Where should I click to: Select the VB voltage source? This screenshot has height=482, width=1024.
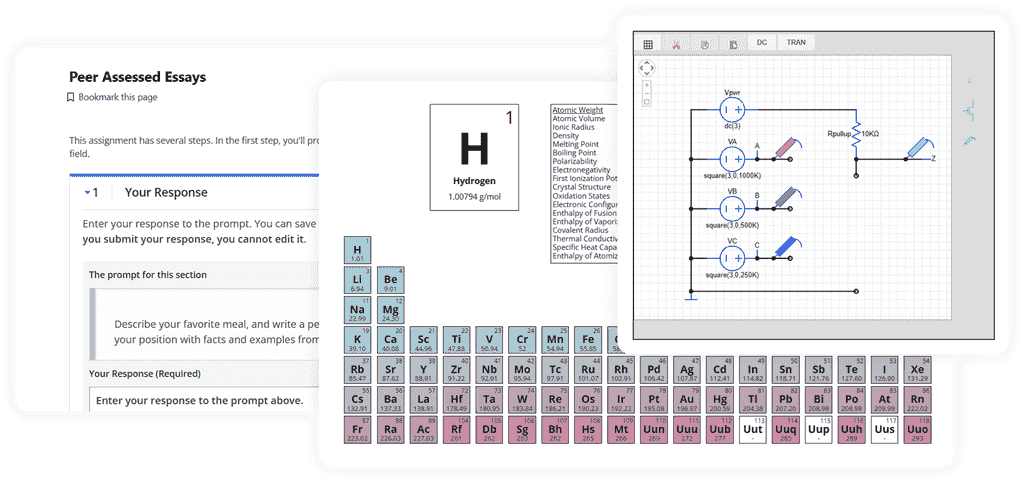(x=733, y=208)
